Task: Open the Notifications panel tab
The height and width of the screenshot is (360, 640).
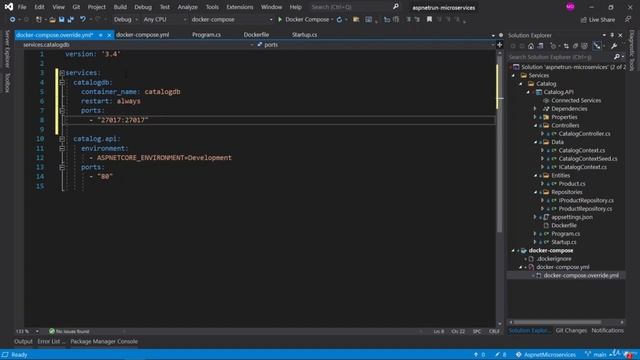Action: (607, 331)
